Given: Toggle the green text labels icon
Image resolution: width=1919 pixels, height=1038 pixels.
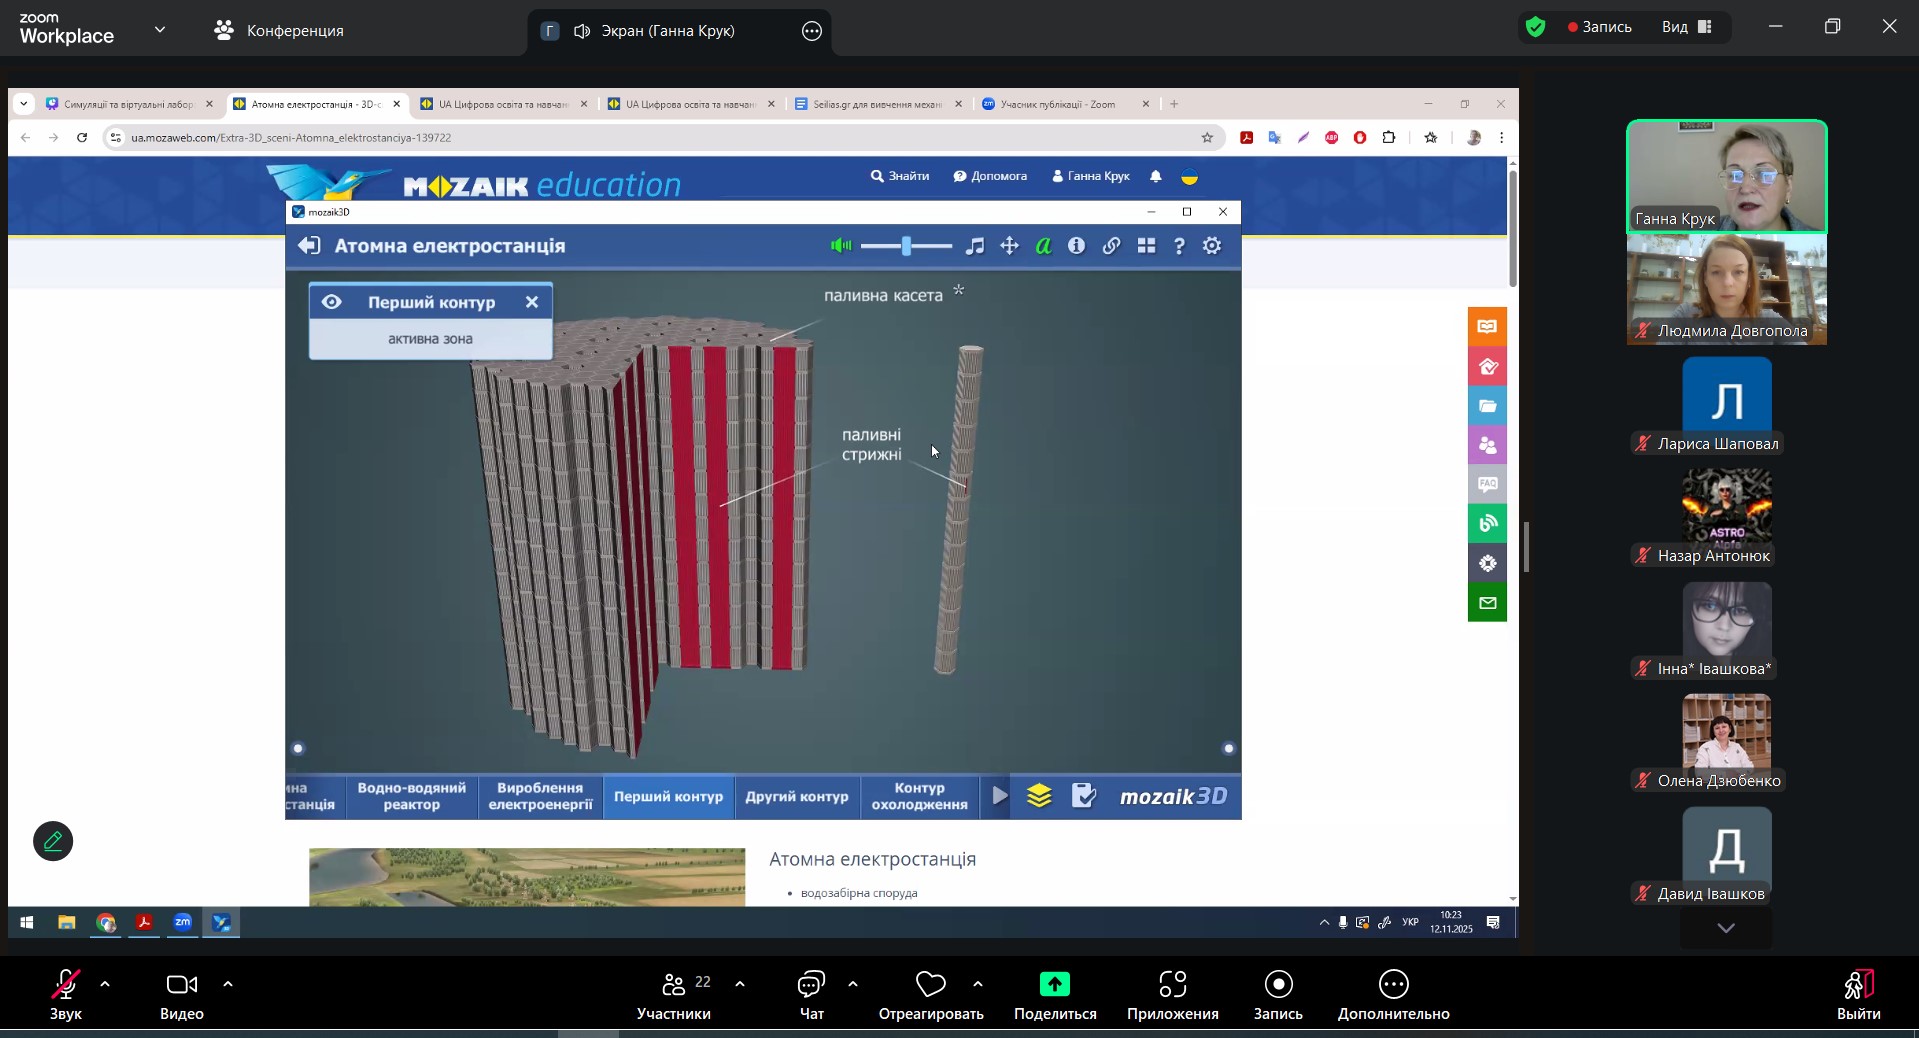Looking at the screenshot, I should [x=1043, y=246].
